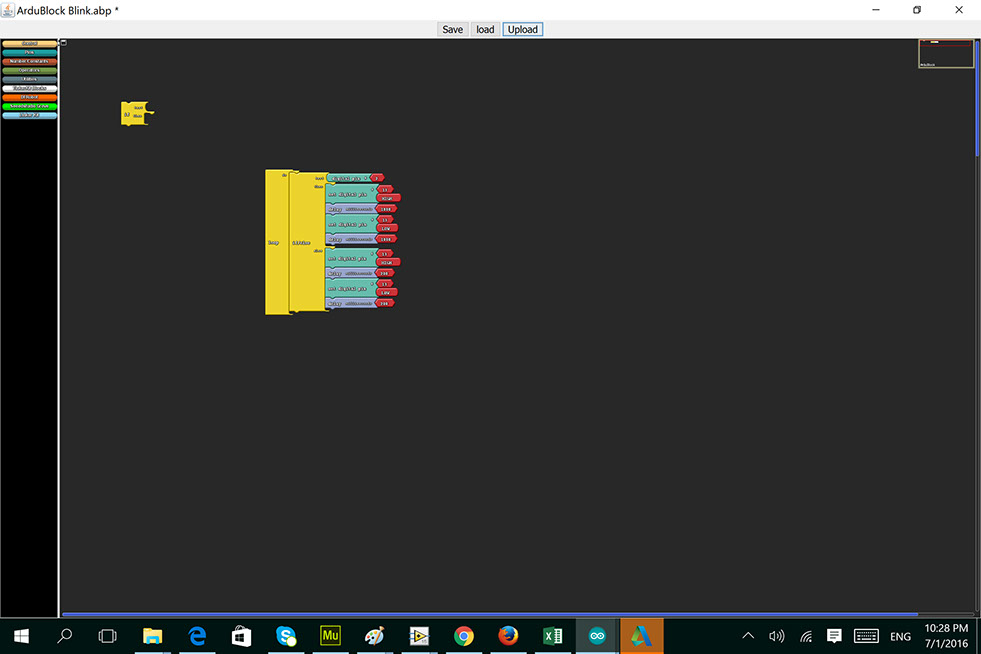Open the DFRobot block drawer
981x654 pixels.
(29, 97)
